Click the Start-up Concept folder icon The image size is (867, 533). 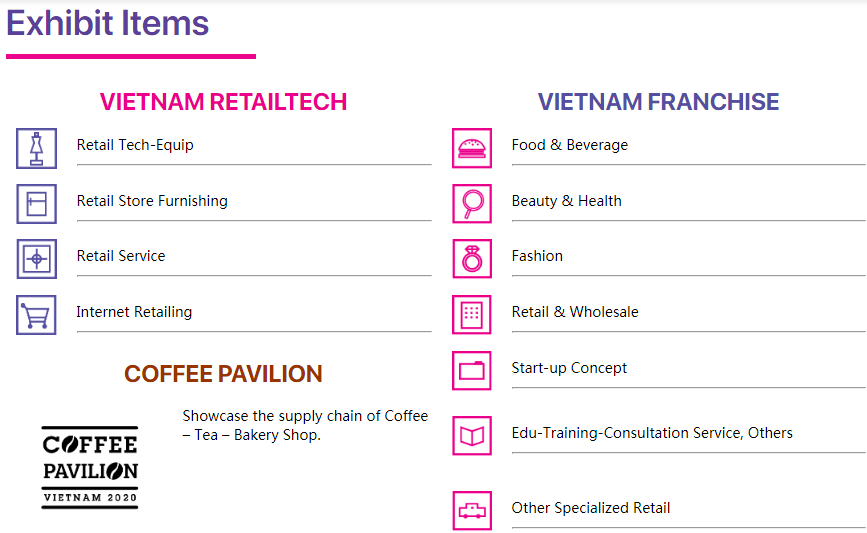(x=471, y=371)
